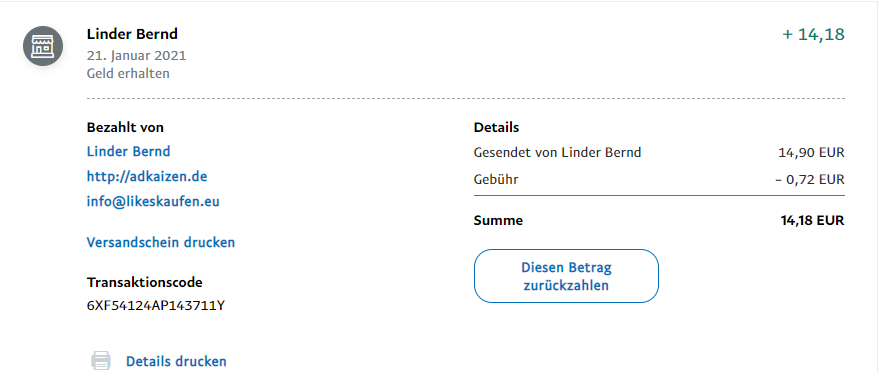Click the Transaktionscode heading

[x=144, y=282]
